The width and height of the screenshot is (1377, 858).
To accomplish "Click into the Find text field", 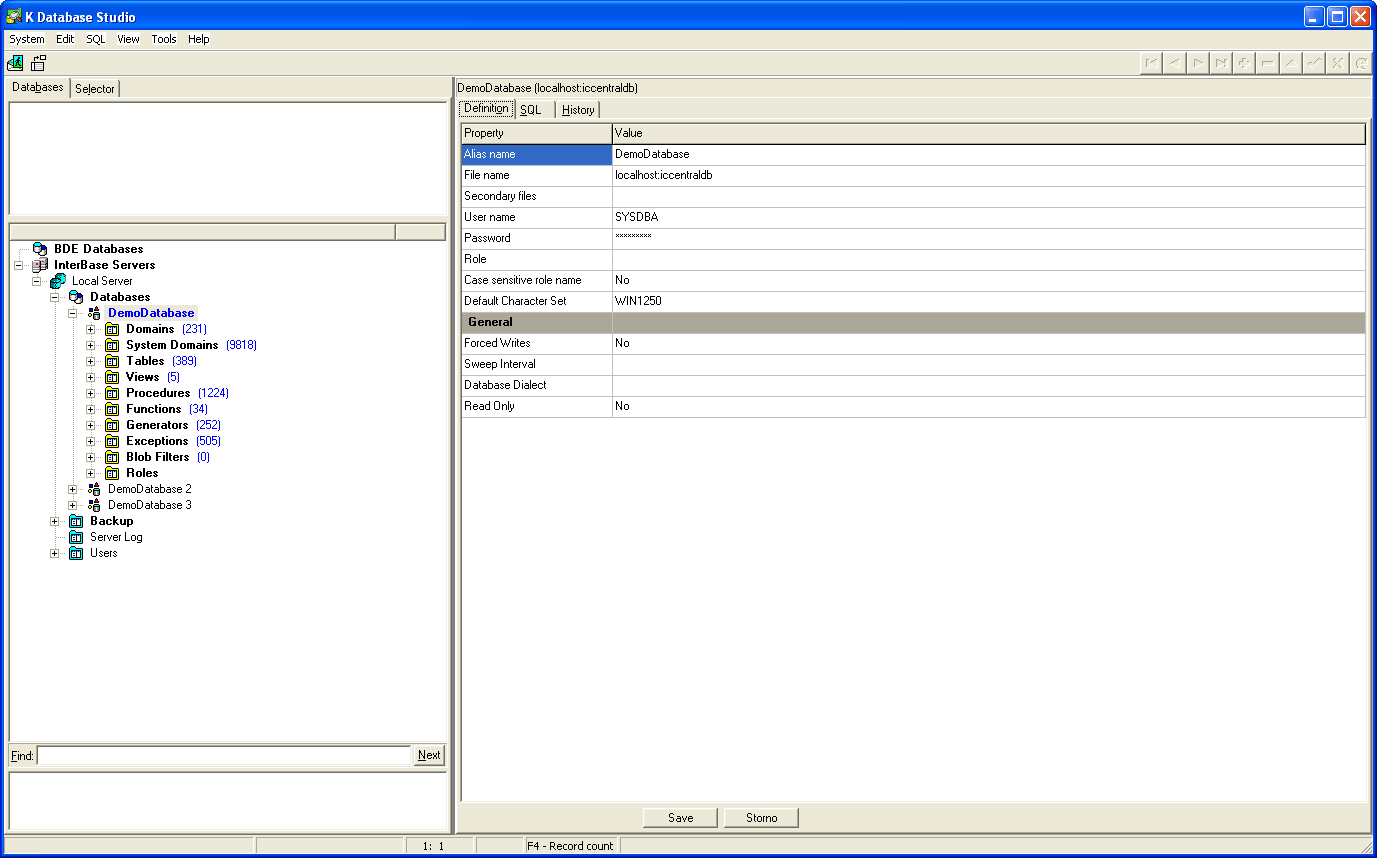I will coord(224,756).
